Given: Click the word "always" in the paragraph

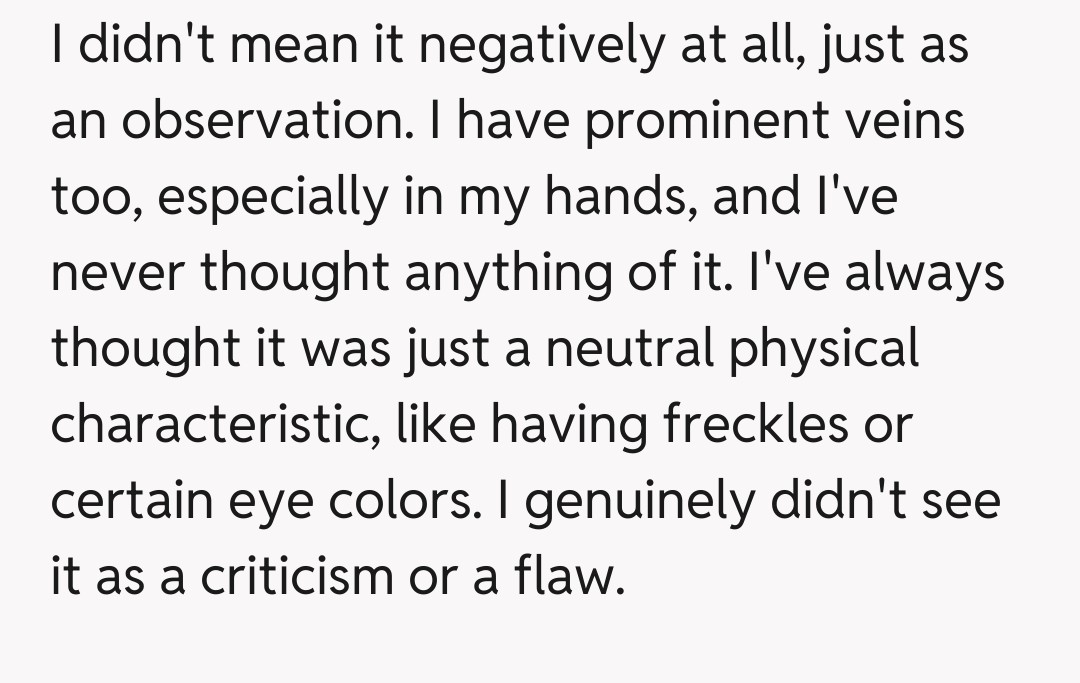Looking at the screenshot, I should [924, 274].
